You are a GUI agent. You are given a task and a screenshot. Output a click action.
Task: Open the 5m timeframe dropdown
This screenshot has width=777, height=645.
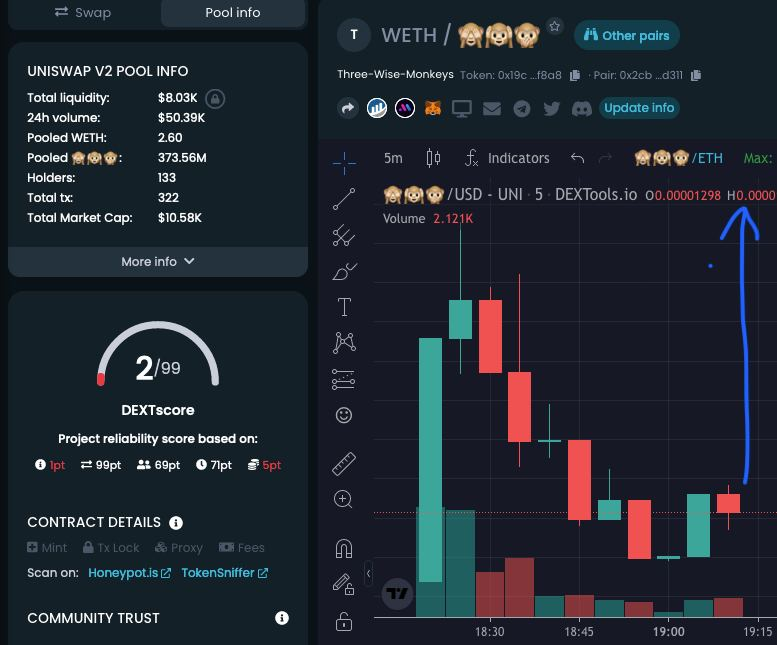[x=393, y=158]
